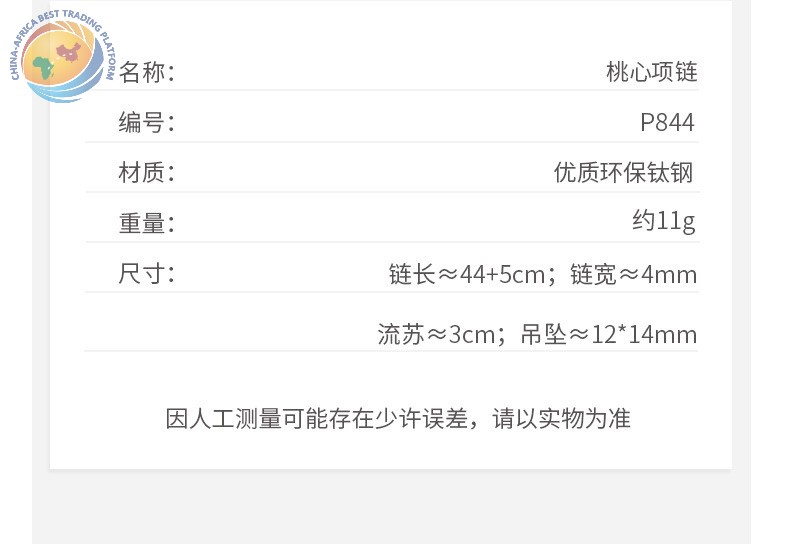The height and width of the screenshot is (544, 790).
Task: Click the China map in the logo
Action: coord(69,51)
